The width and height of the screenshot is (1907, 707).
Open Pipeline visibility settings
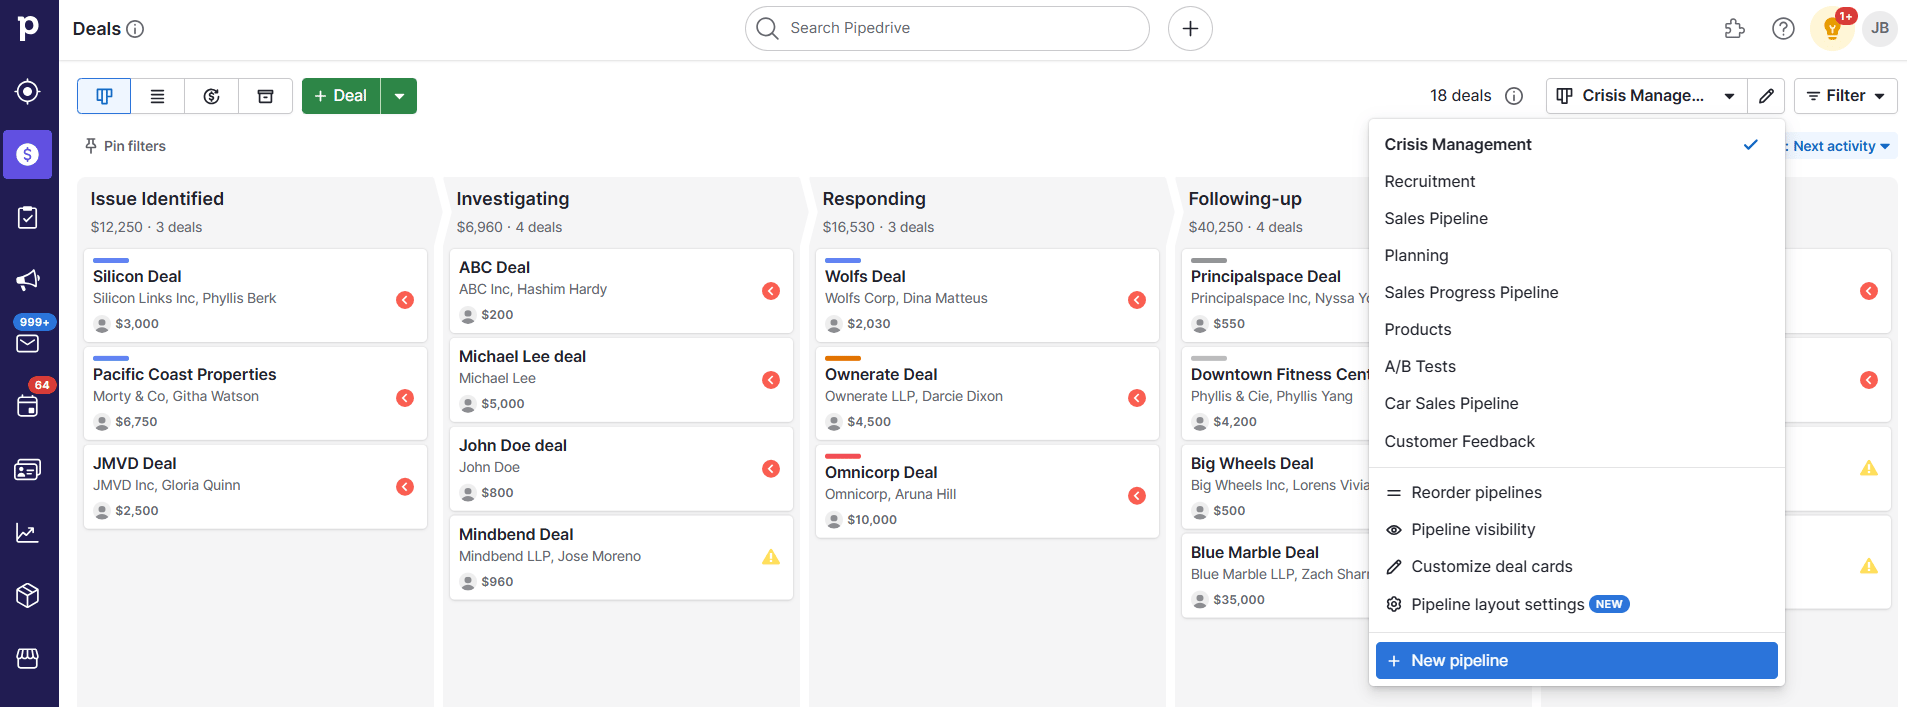coord(1472,530)
